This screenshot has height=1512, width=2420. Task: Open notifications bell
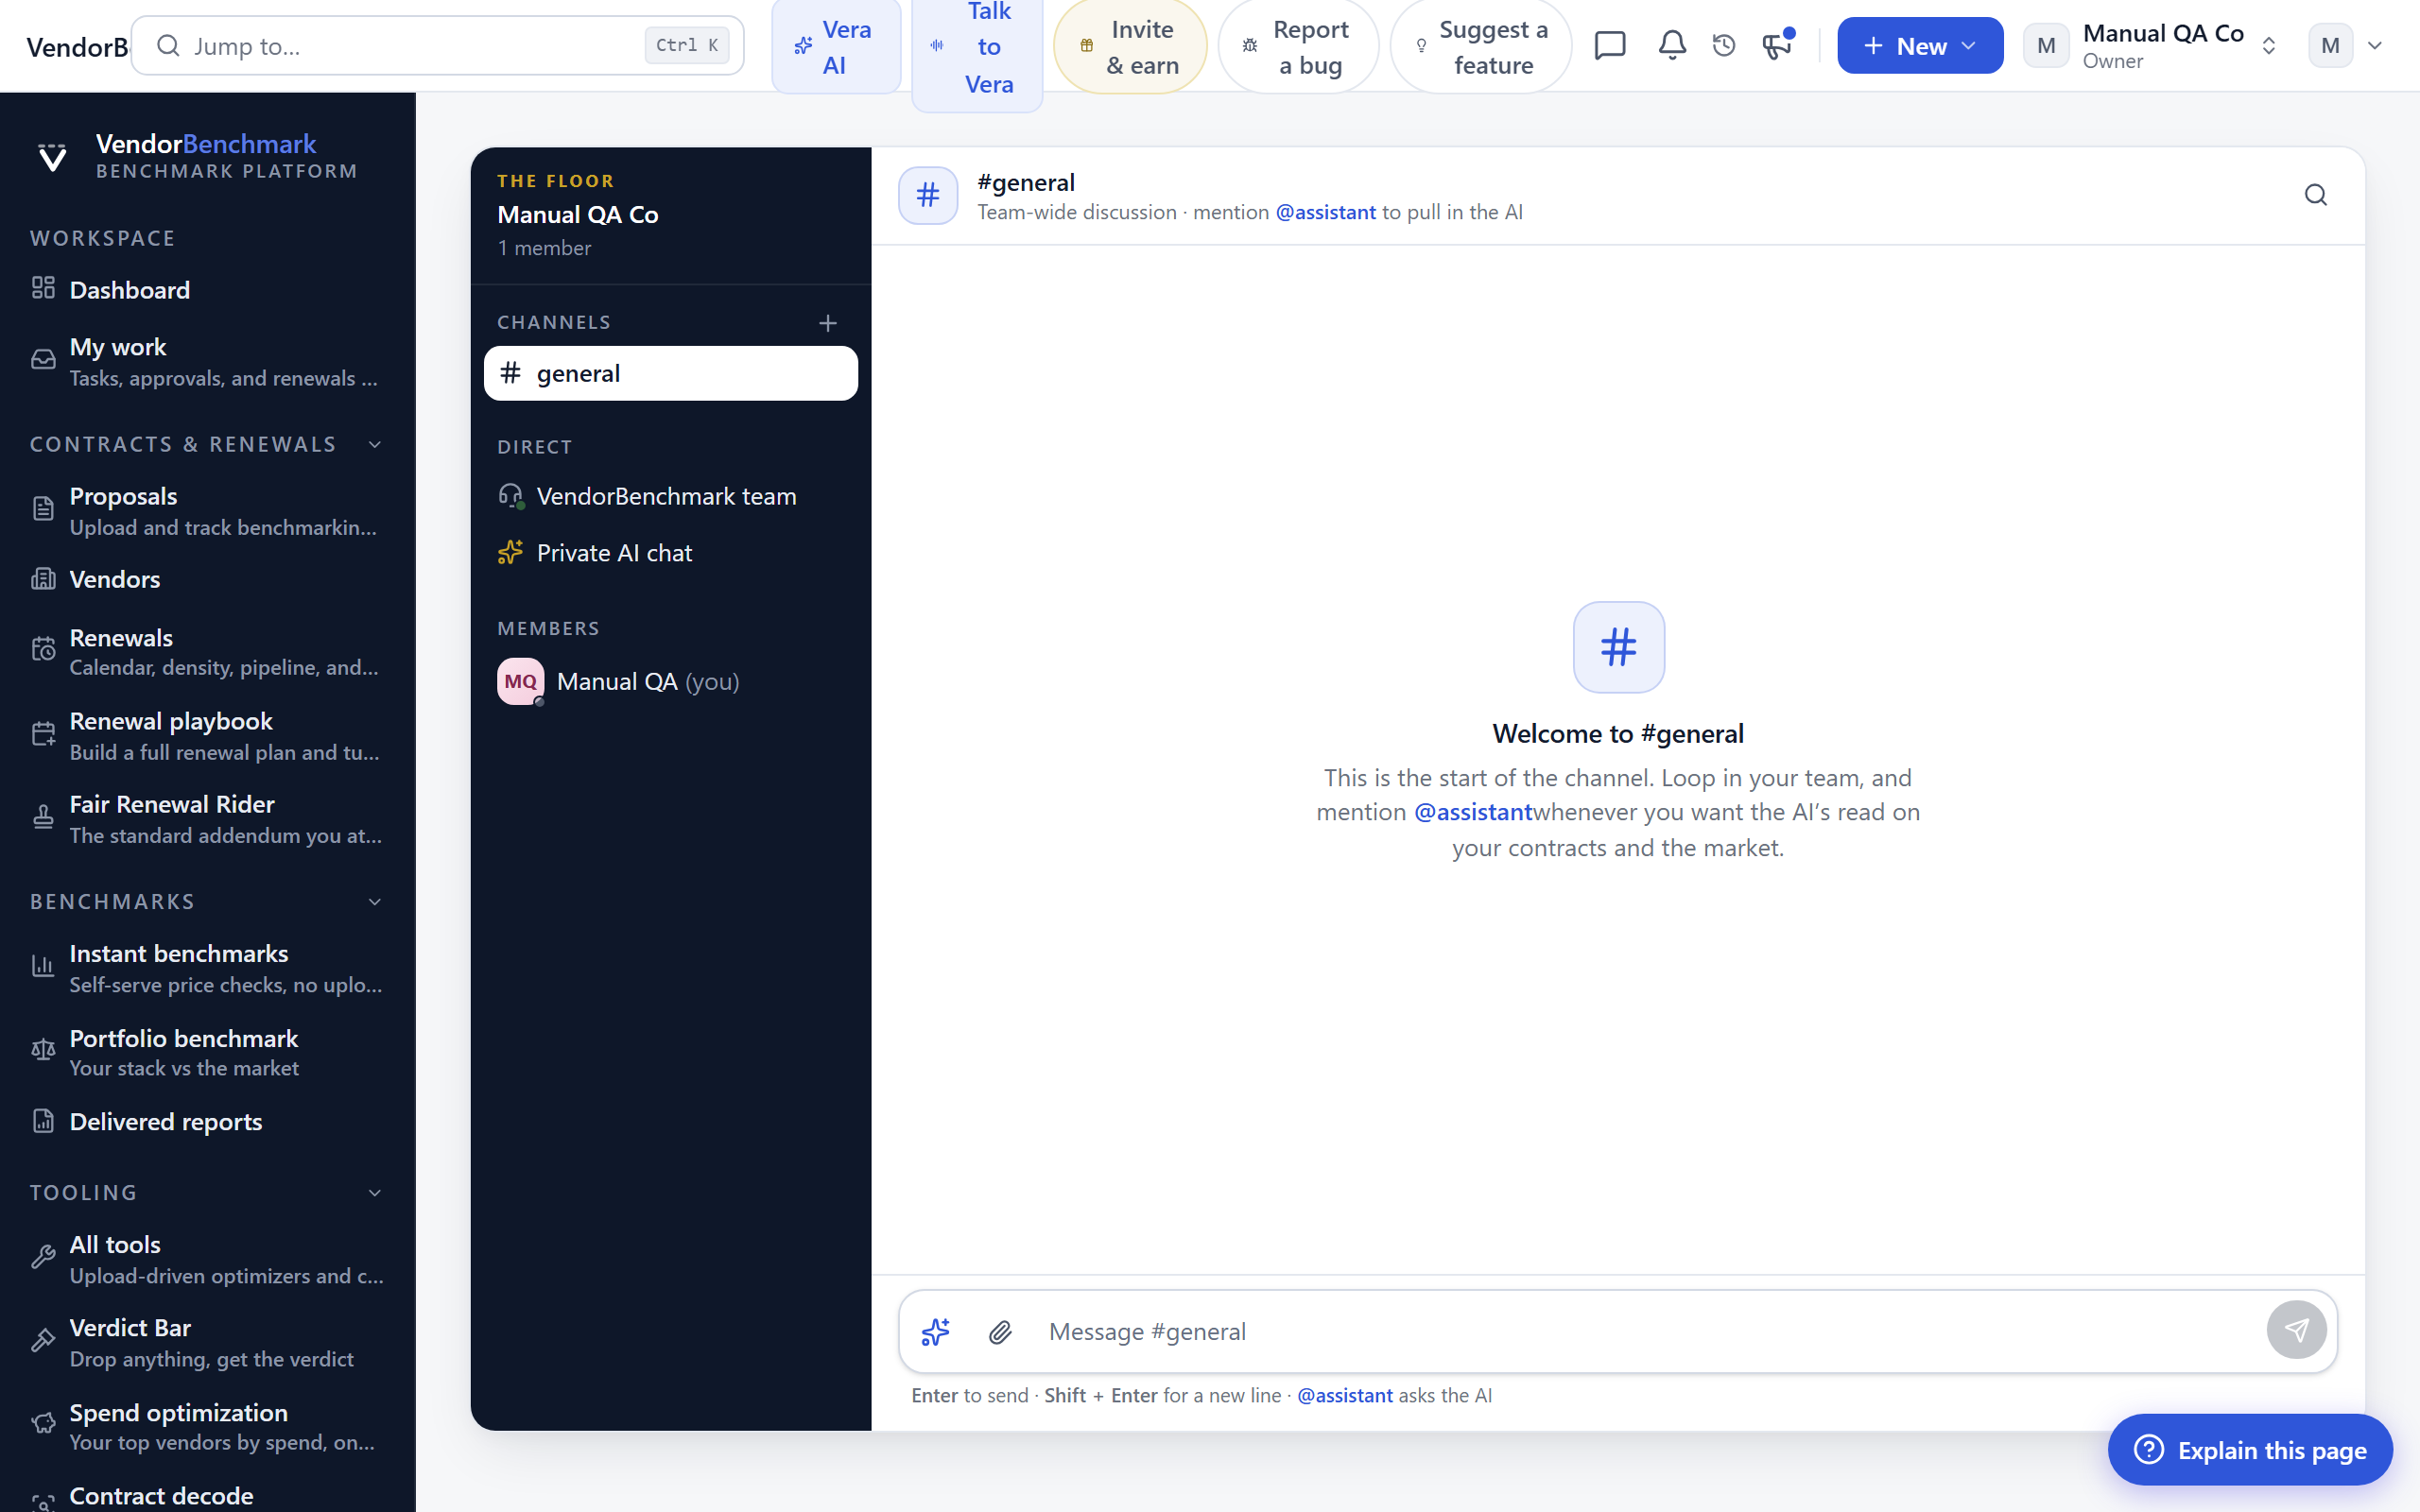[x=1672, y=45]
